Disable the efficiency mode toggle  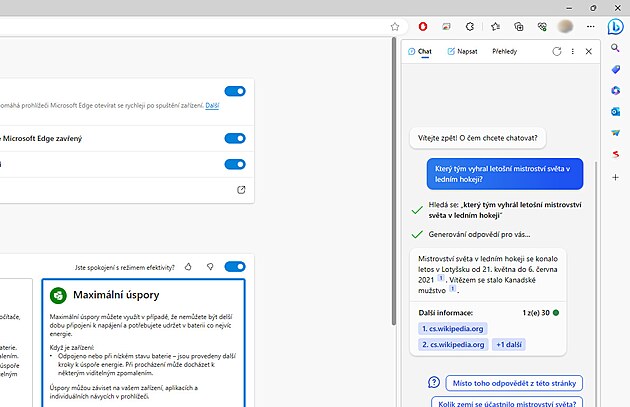[235, 267]
